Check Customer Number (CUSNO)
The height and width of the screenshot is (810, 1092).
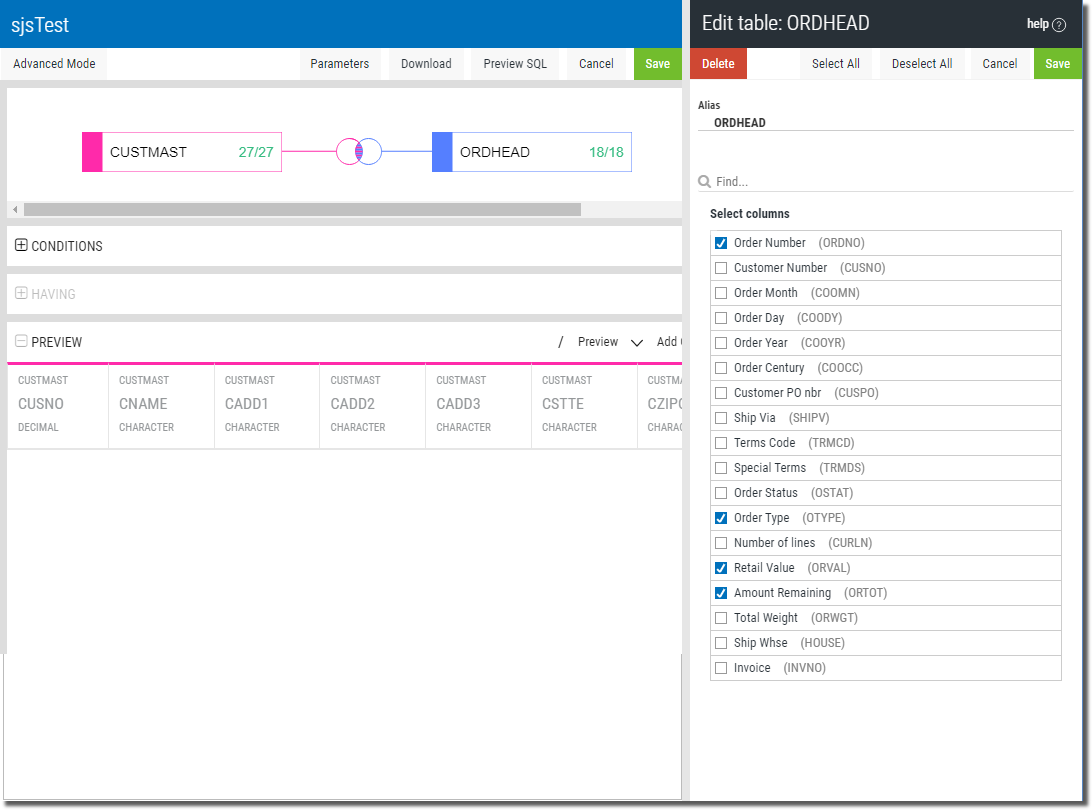(x=721, y=267)
